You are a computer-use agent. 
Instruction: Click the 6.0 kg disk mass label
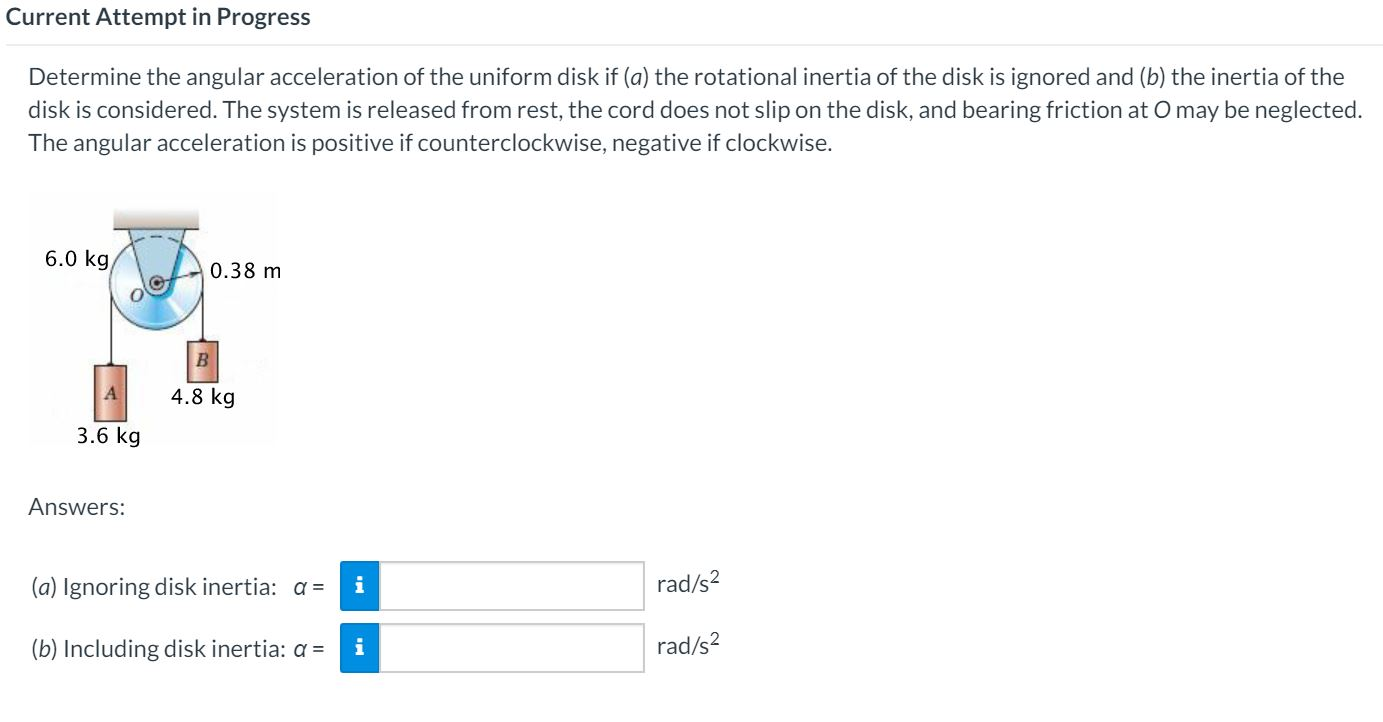tap(75, 258)
